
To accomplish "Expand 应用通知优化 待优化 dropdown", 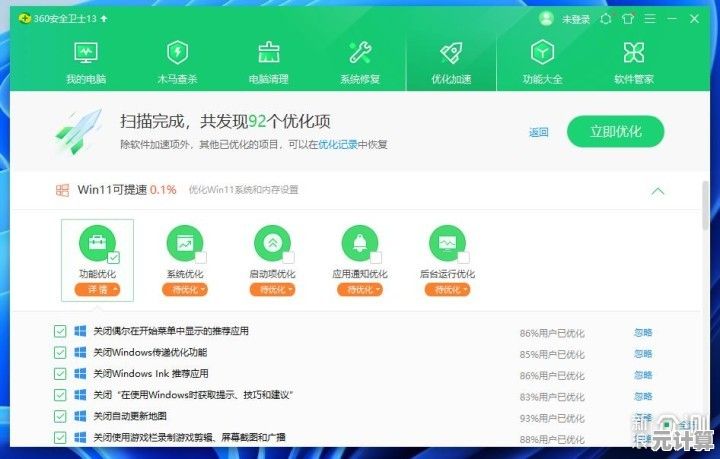I will click(x=360, y=289).
